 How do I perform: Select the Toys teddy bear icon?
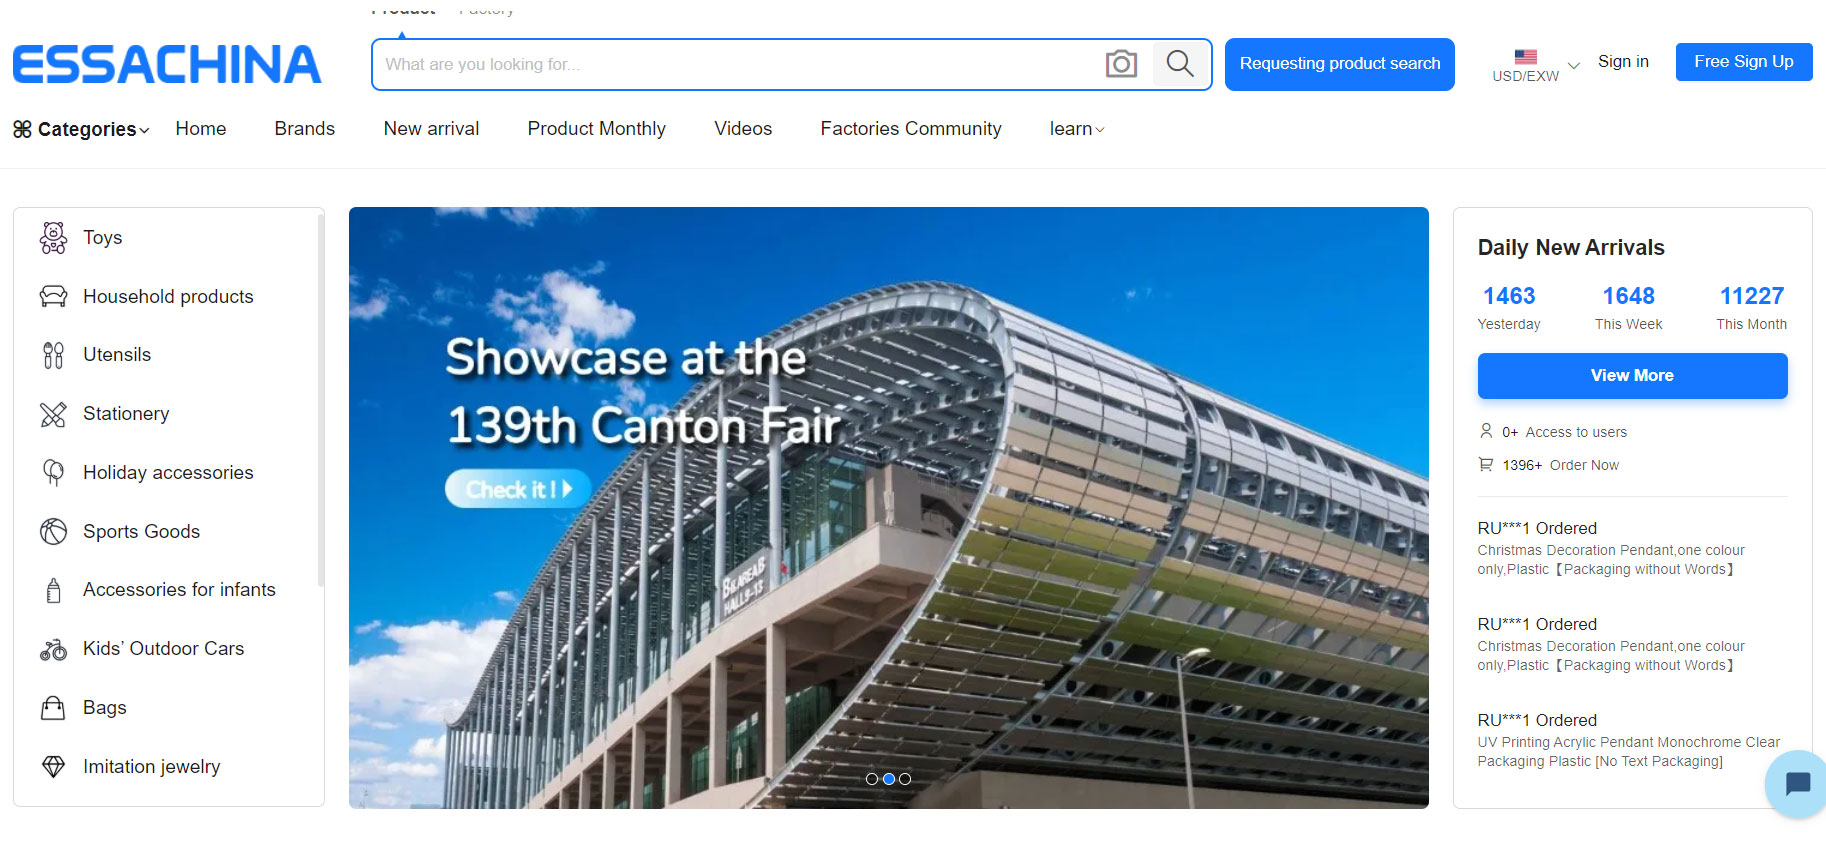tap(53, 238)
